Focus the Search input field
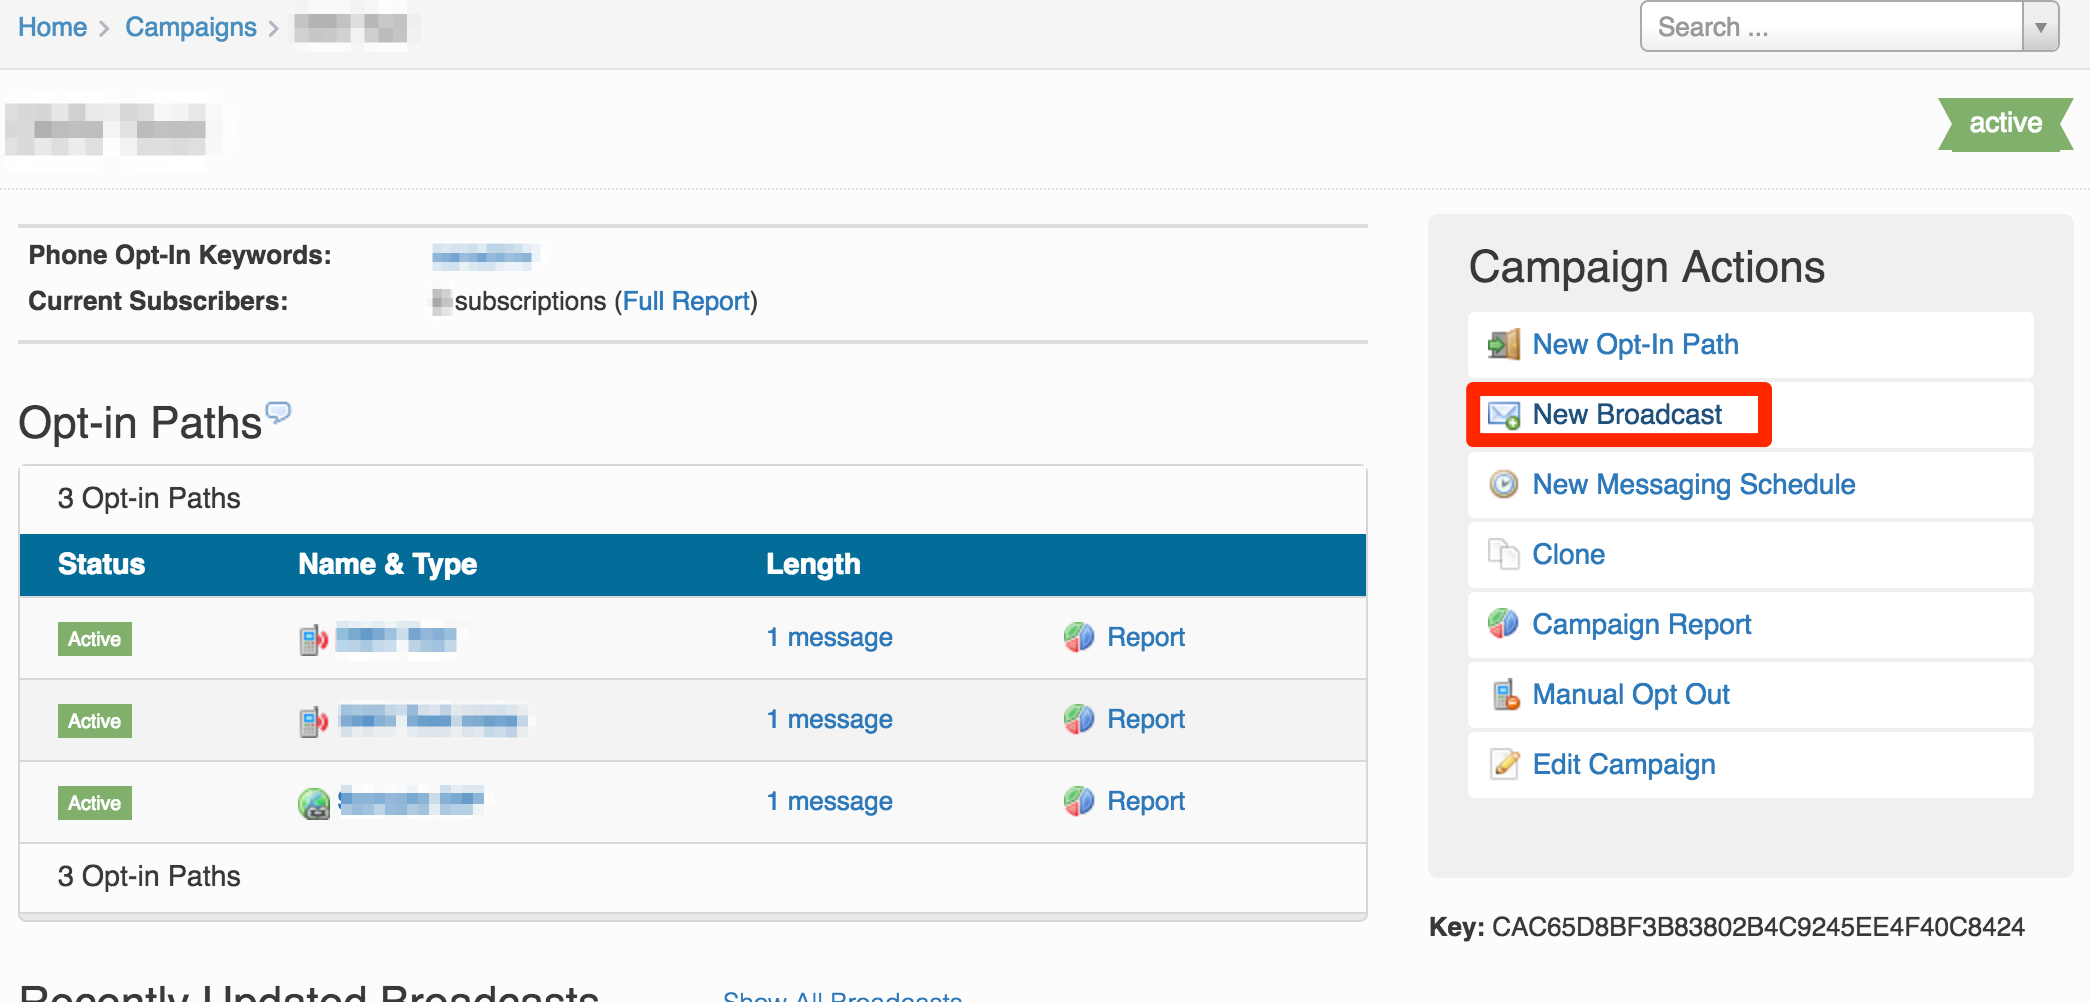 tap(1832, 27)
